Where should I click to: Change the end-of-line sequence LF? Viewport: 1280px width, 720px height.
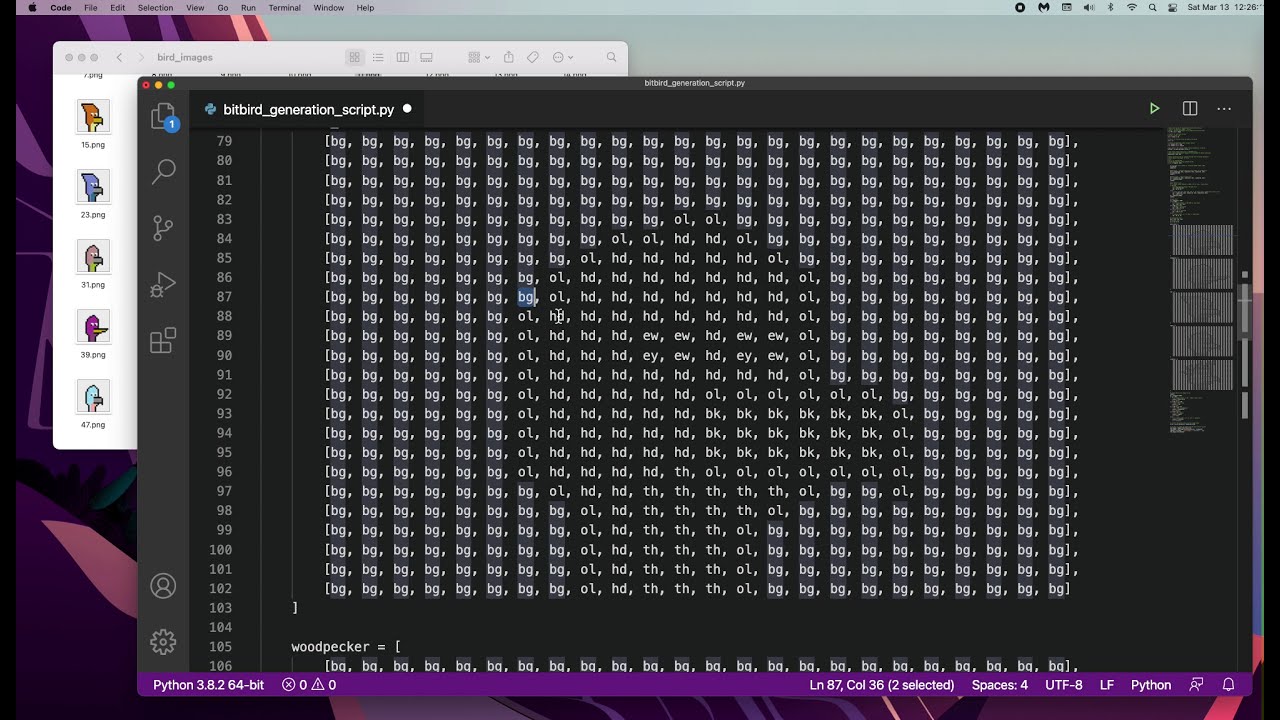(1107, 685)
